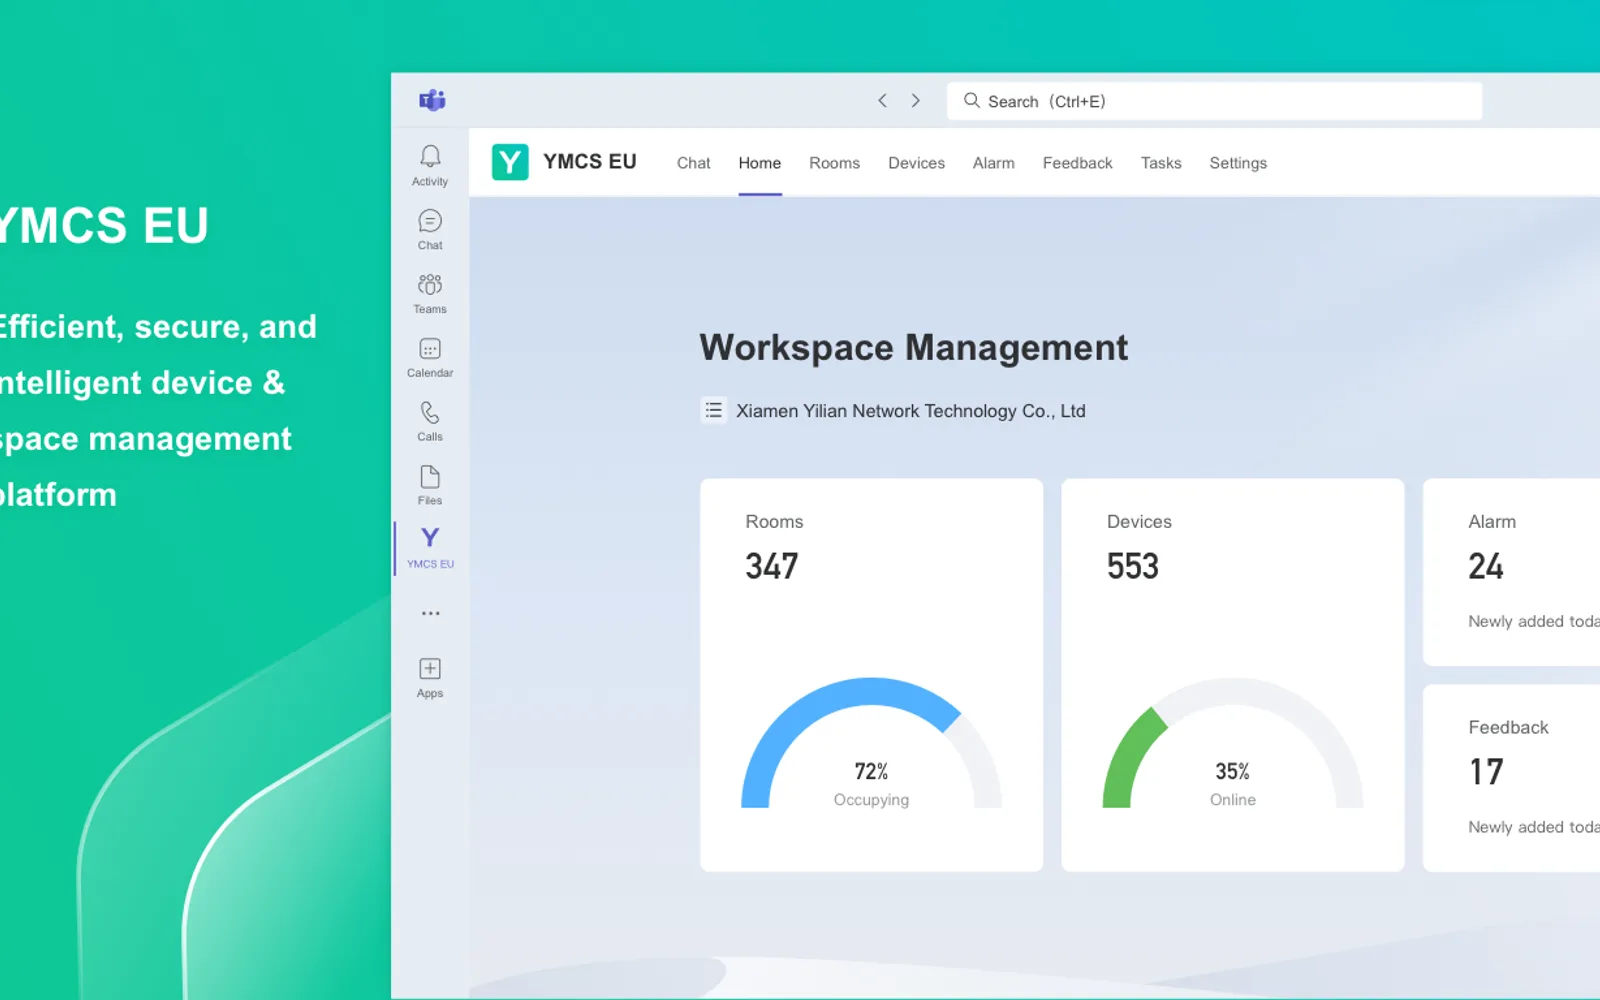Click the Rooms card label
Viewport: 1600px width, 1000px height.
774,522
